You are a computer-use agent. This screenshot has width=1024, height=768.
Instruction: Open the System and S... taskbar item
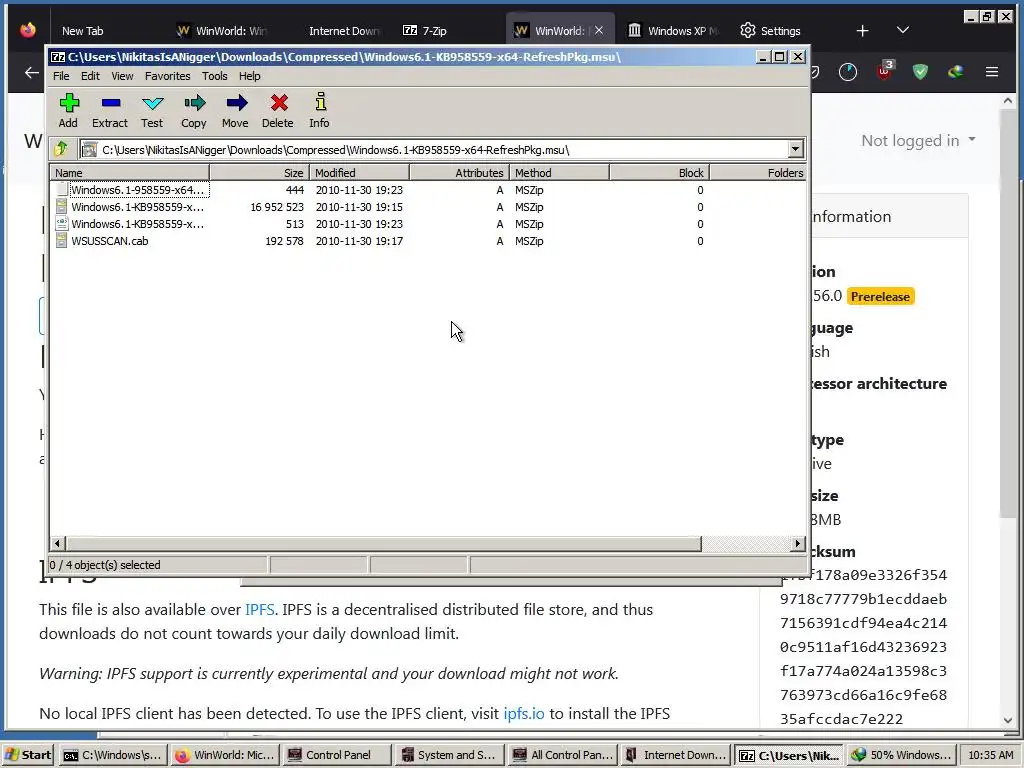tap(449, 755)
